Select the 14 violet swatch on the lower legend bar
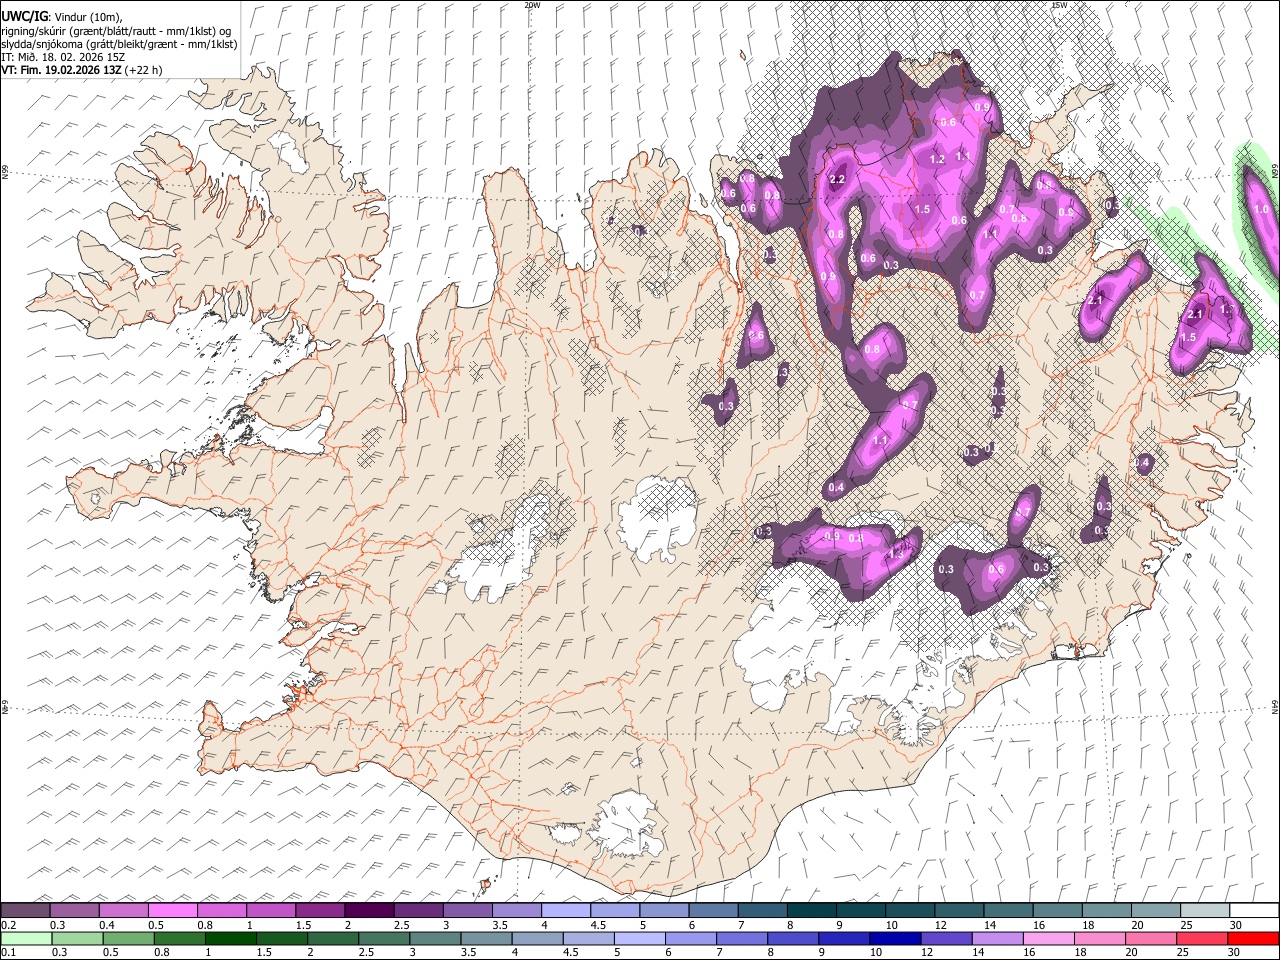 [997, 938]
